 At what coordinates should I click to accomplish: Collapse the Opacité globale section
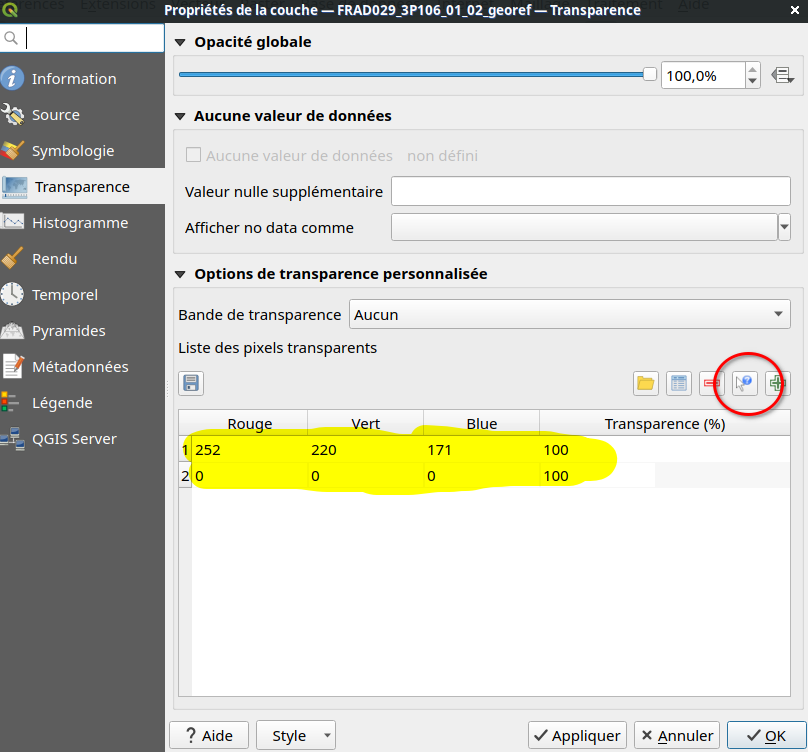coord(181,43)
